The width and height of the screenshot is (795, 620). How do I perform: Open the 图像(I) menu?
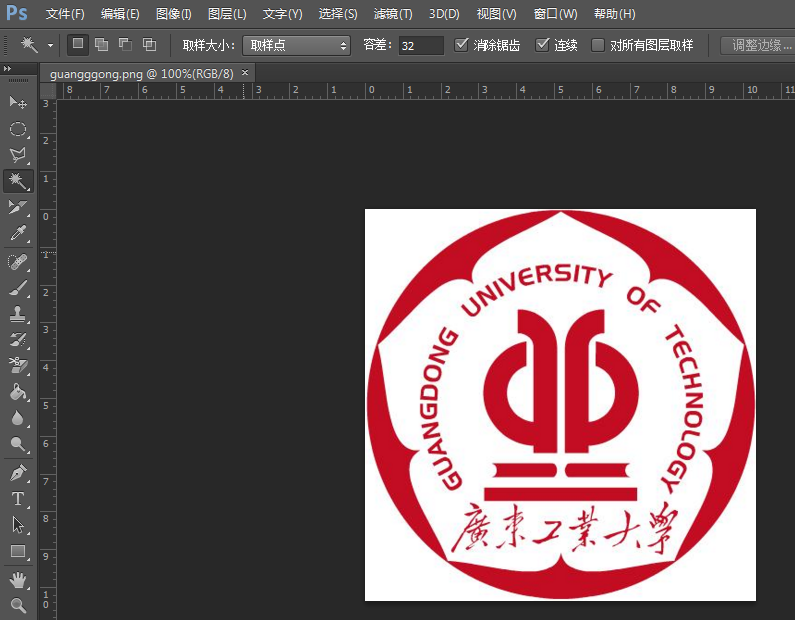173,14
